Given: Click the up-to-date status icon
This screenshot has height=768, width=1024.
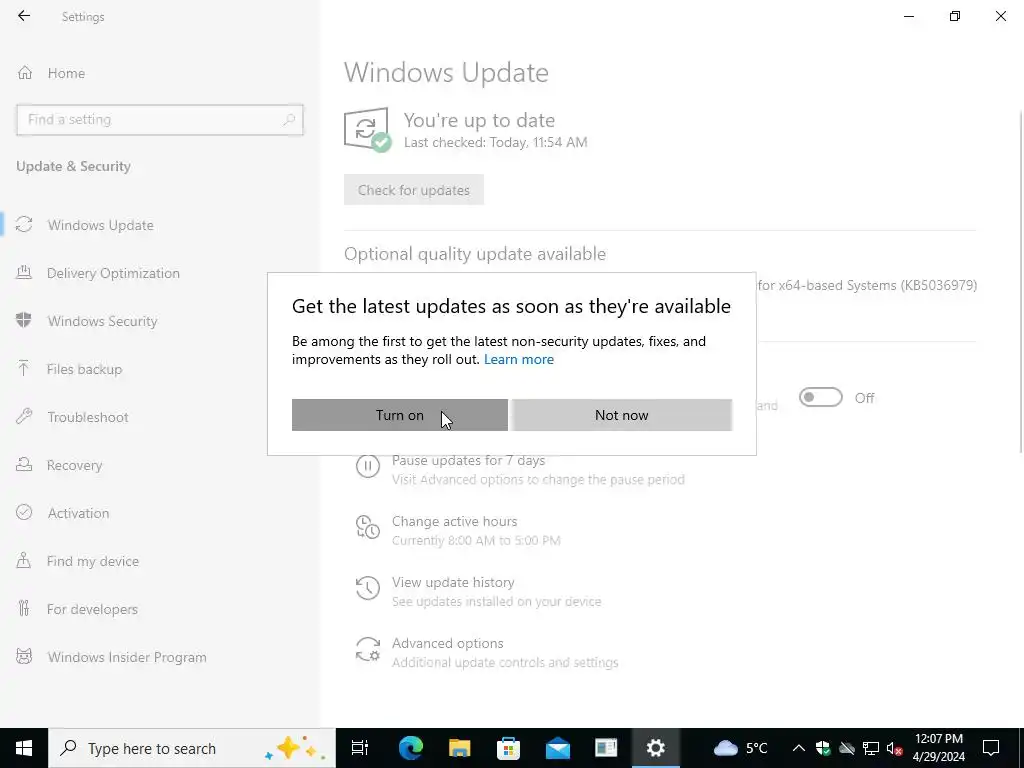Looking at the screenshot, I should click(367, 129).
